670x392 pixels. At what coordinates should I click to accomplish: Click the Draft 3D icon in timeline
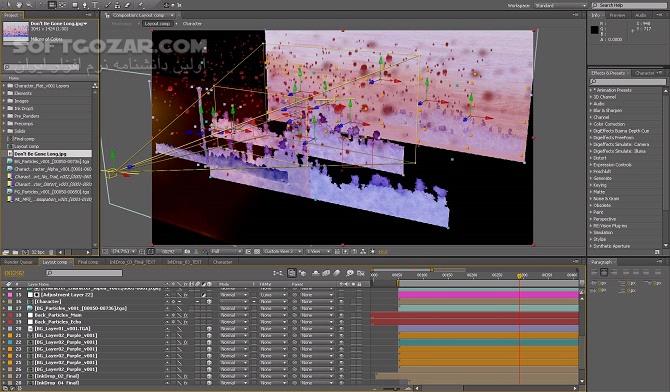pyautogui.click(x=302, y=273)
